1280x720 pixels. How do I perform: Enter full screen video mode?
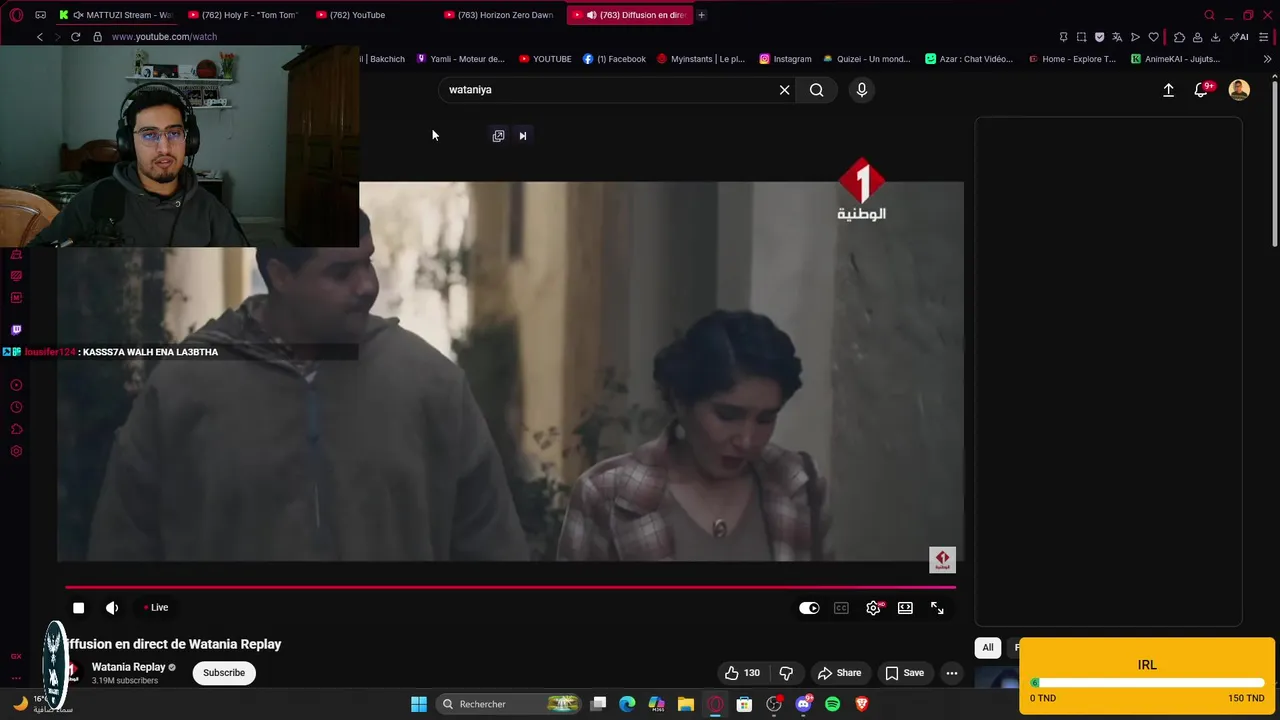pos(937,608)
